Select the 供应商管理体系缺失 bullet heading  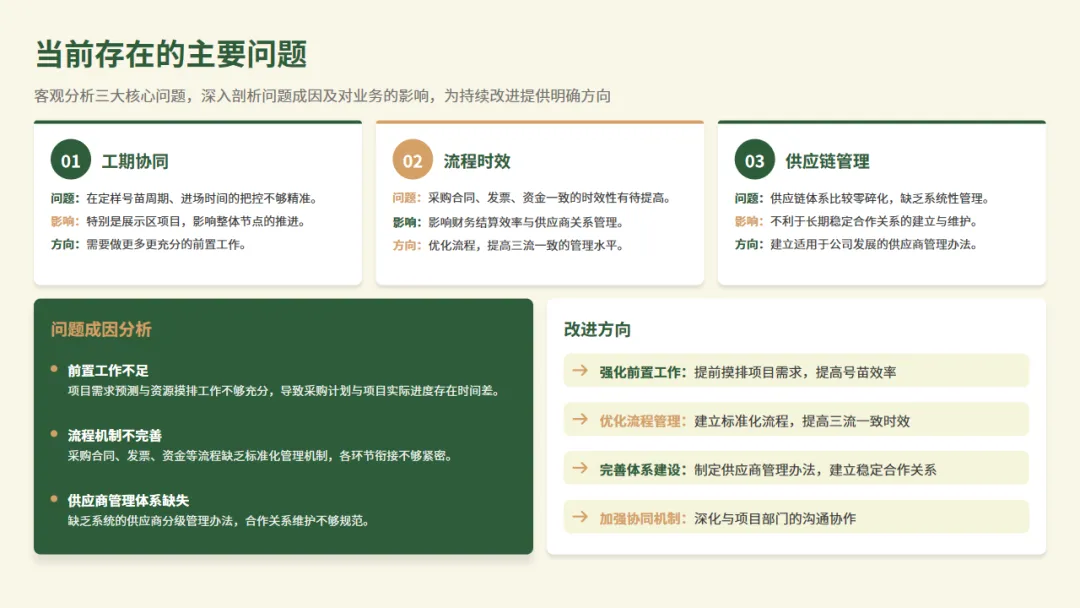(128, 501)
